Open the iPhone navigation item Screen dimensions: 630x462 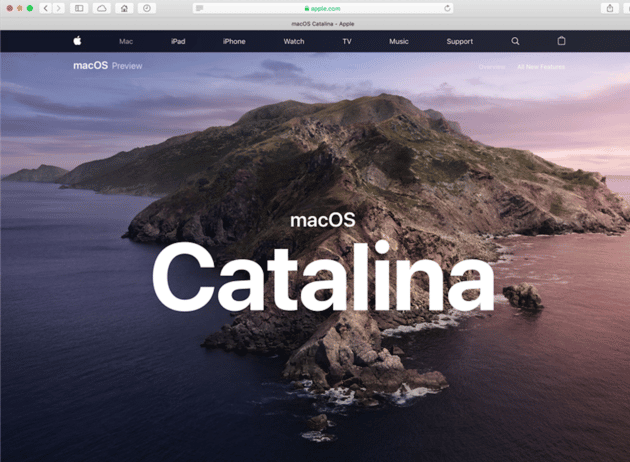(234, 41)
